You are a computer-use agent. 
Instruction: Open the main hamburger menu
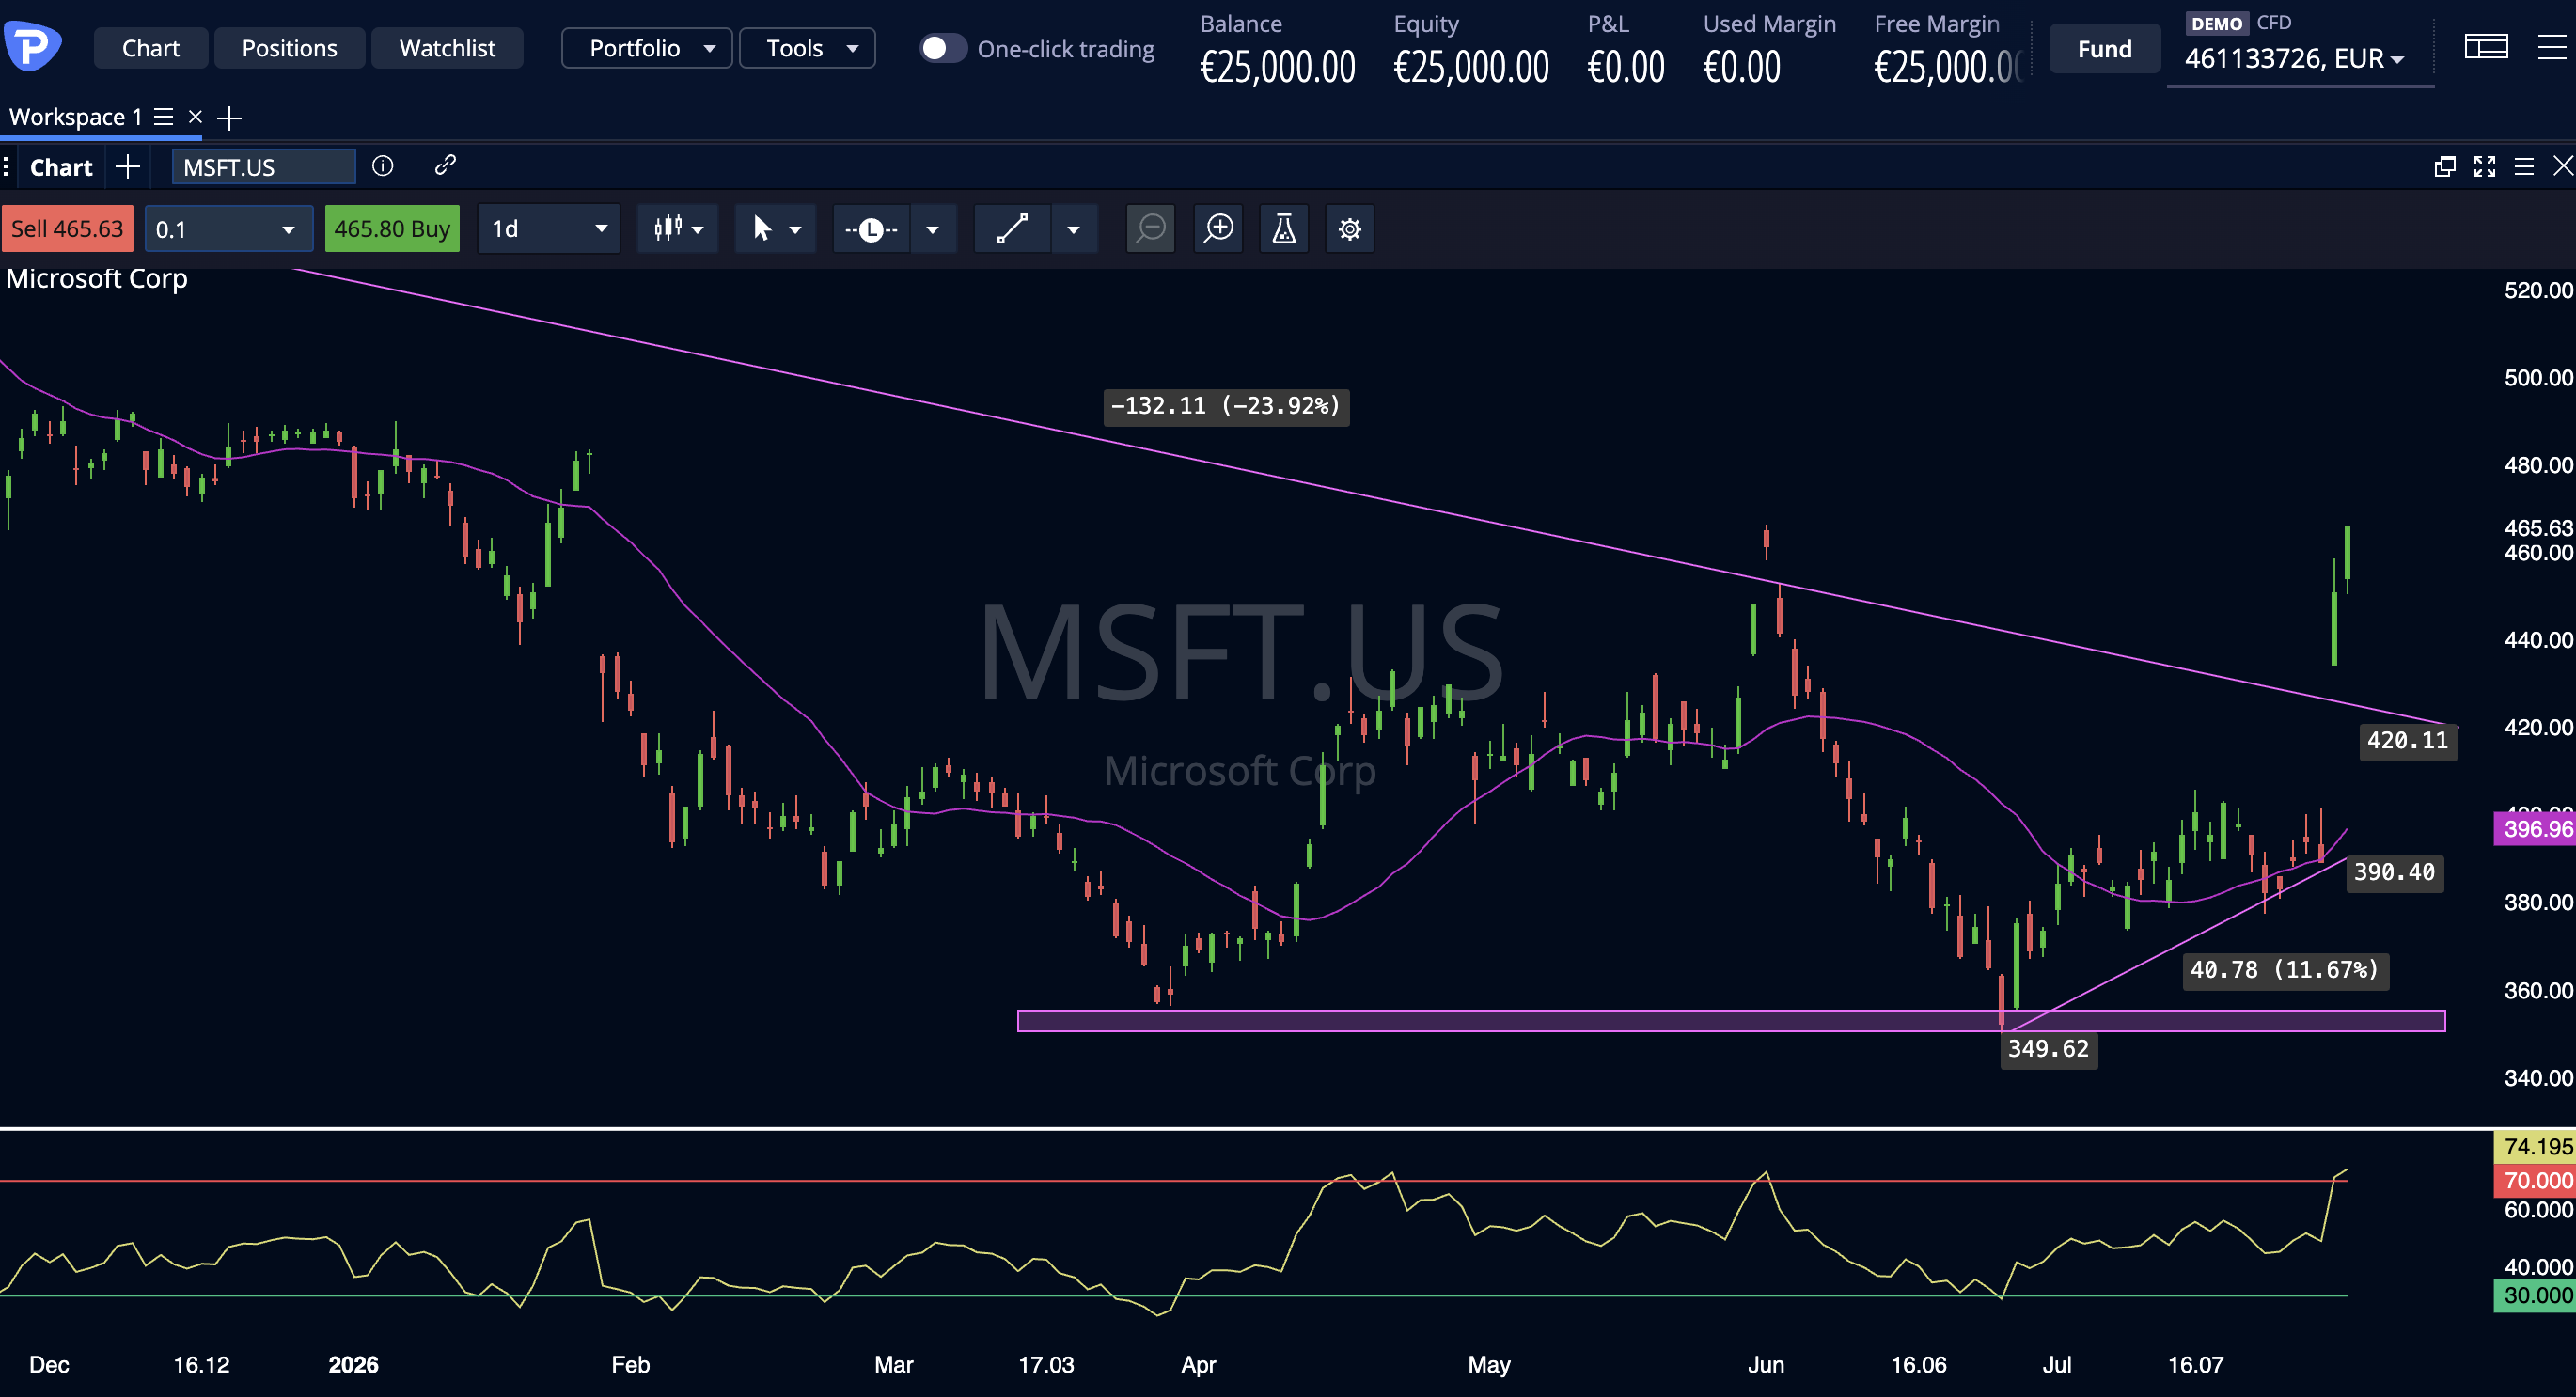[2552, 47]
